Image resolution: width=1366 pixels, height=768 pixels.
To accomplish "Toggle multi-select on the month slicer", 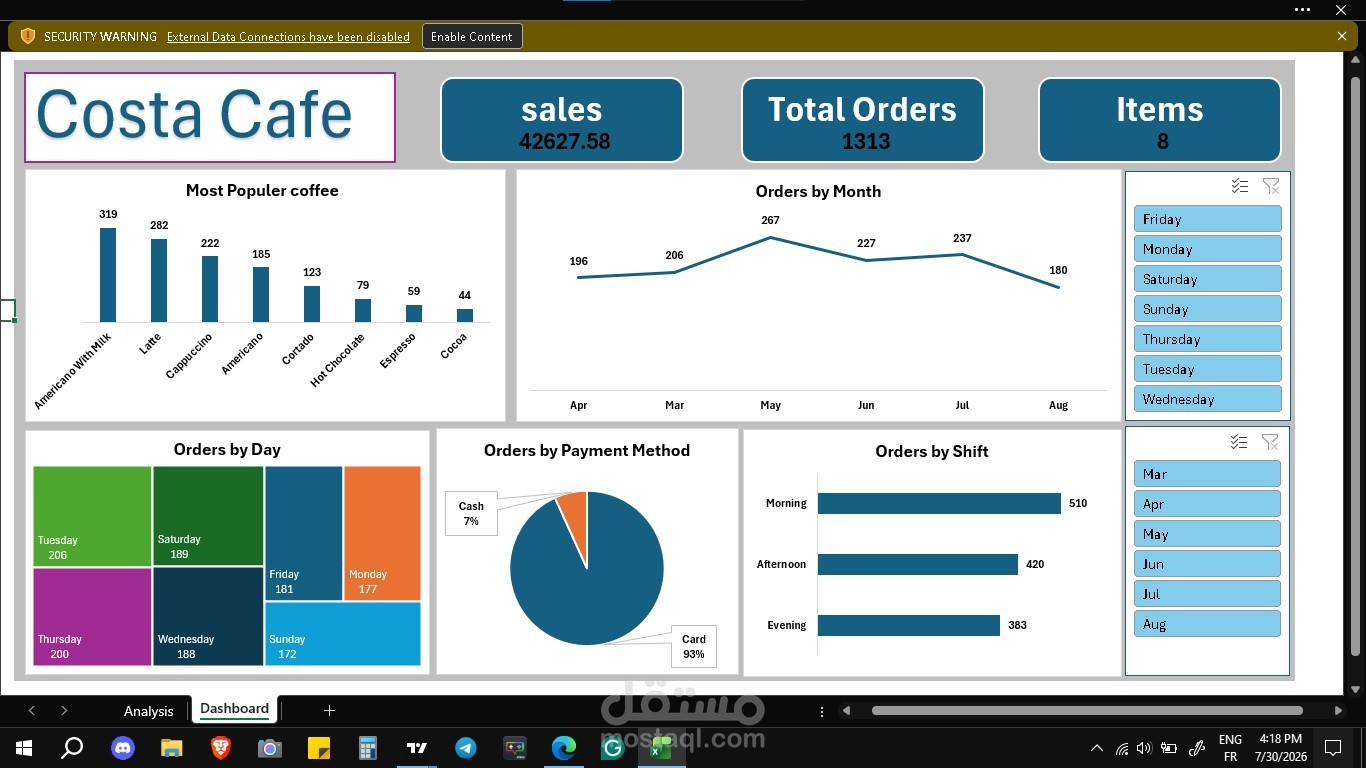I will click(x=1240, y=442).
